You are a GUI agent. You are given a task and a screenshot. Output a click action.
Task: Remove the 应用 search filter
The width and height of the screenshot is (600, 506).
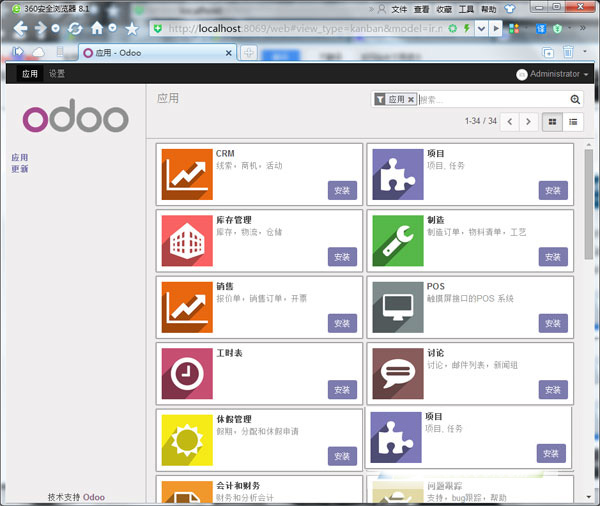[411, 100]
